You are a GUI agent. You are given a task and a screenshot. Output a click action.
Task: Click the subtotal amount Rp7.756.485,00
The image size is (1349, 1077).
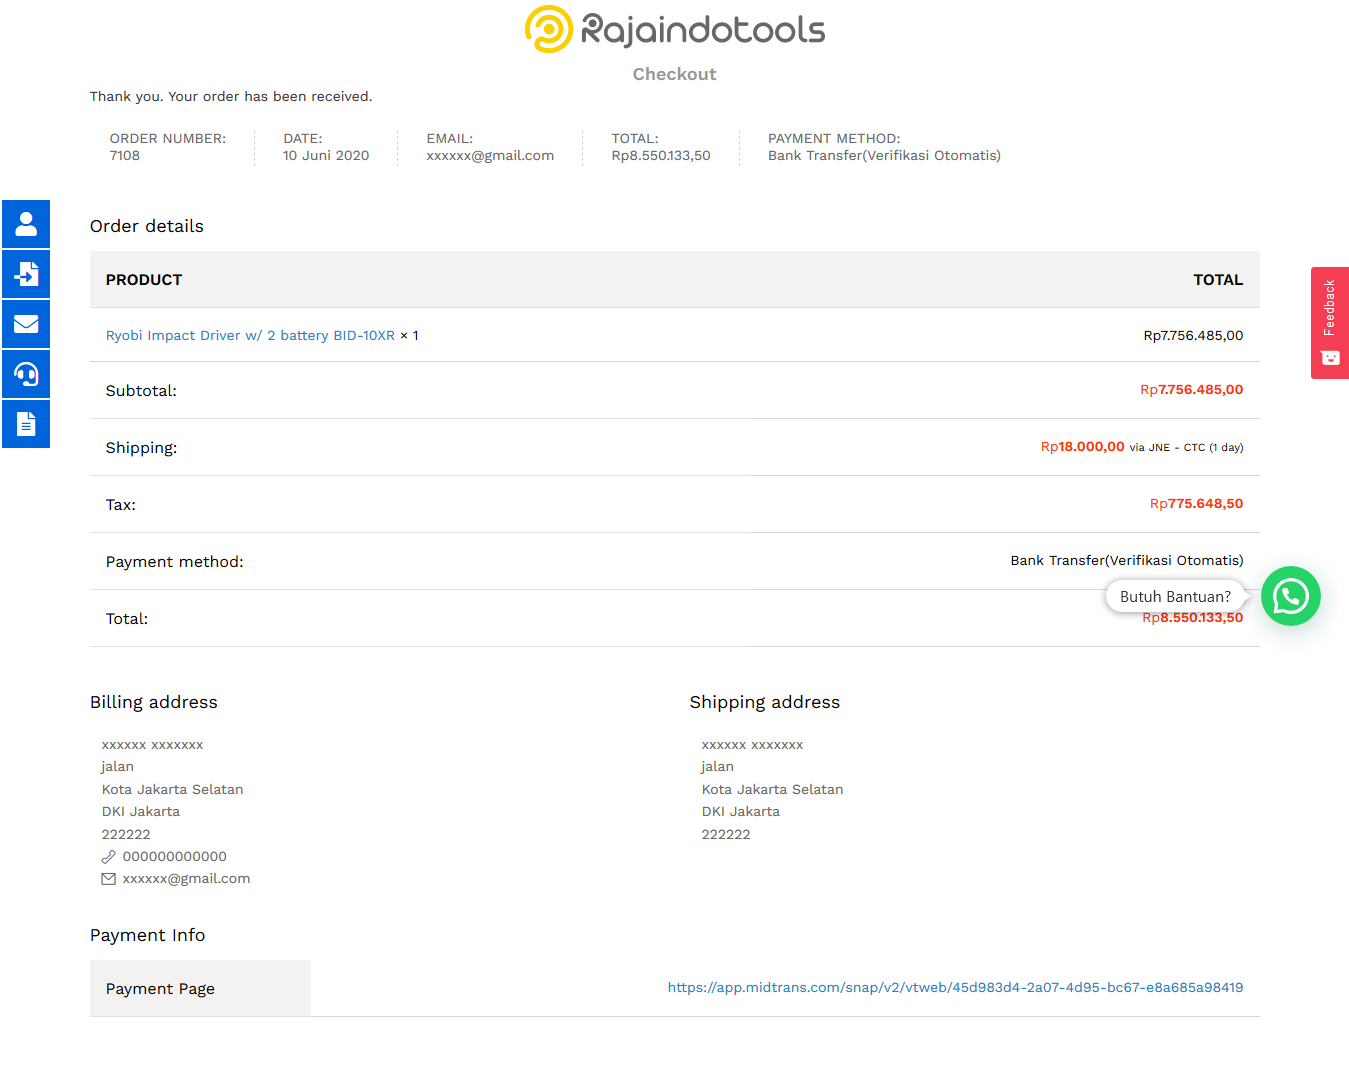tap(1192, 389)
